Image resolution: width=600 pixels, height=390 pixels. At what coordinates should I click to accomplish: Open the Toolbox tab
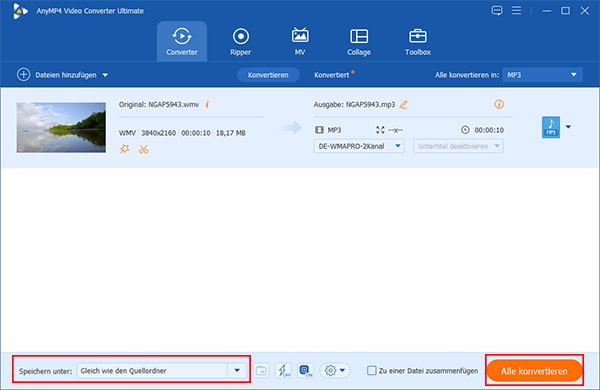pos(417,41)
